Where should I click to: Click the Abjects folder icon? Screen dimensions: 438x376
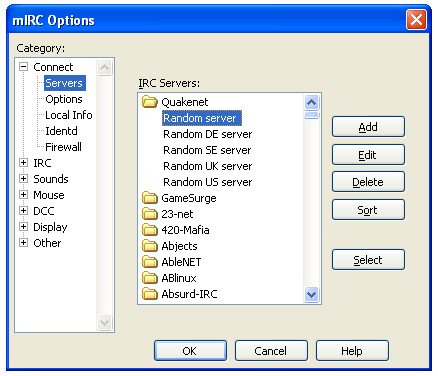pos(149,246)
